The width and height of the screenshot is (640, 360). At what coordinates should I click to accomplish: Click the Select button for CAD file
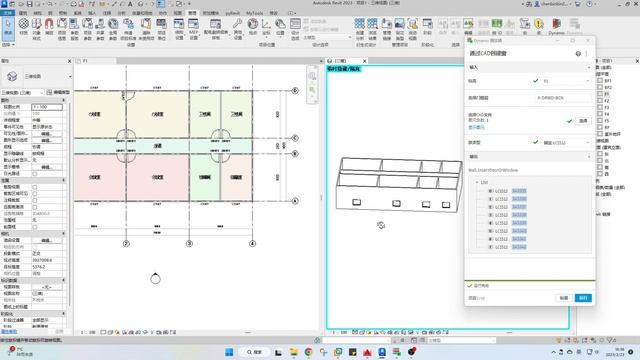point(583,121)
